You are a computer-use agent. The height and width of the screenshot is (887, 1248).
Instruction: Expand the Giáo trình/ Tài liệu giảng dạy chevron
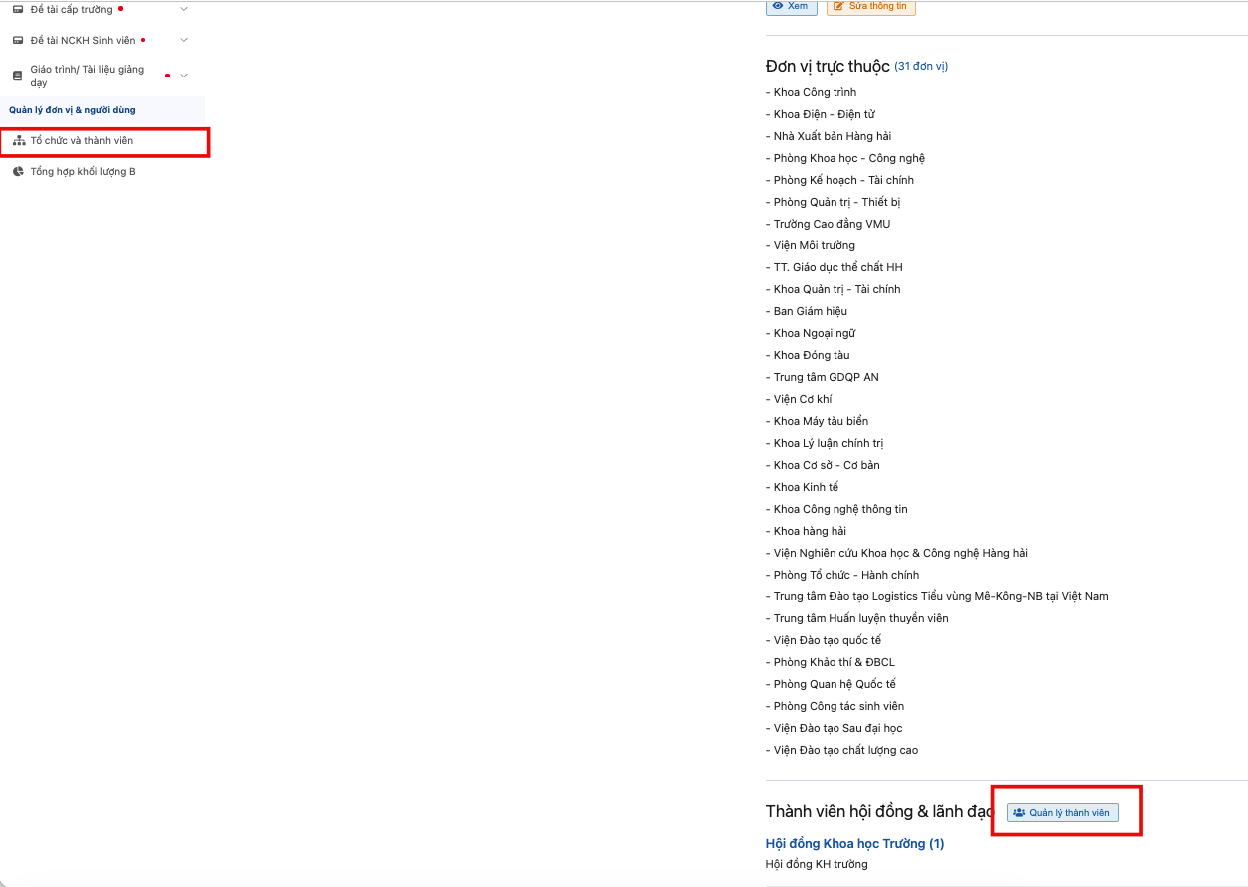coord(183,76)
